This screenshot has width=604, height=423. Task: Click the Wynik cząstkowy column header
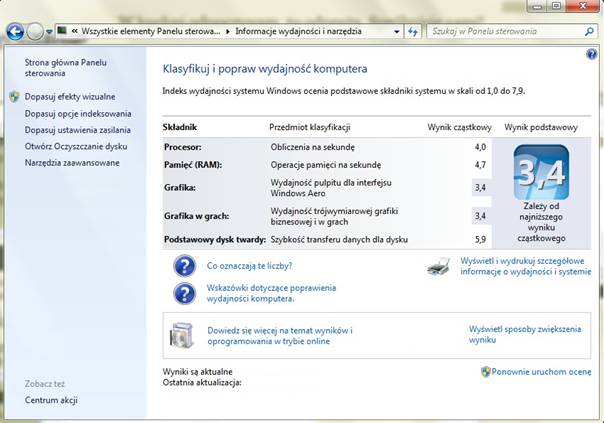(459, 127)
